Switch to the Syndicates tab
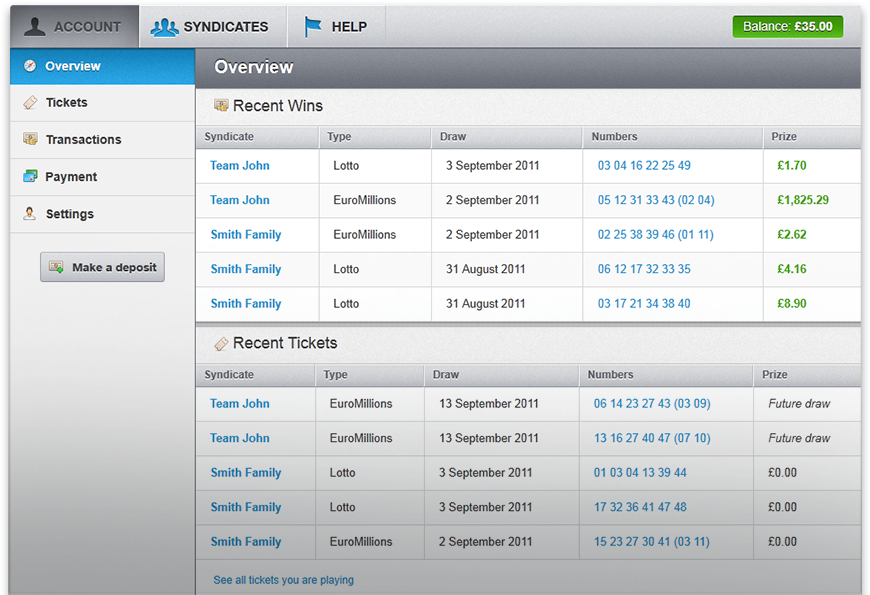The width and height of the screenshot is (870, 595). [213, 27]
